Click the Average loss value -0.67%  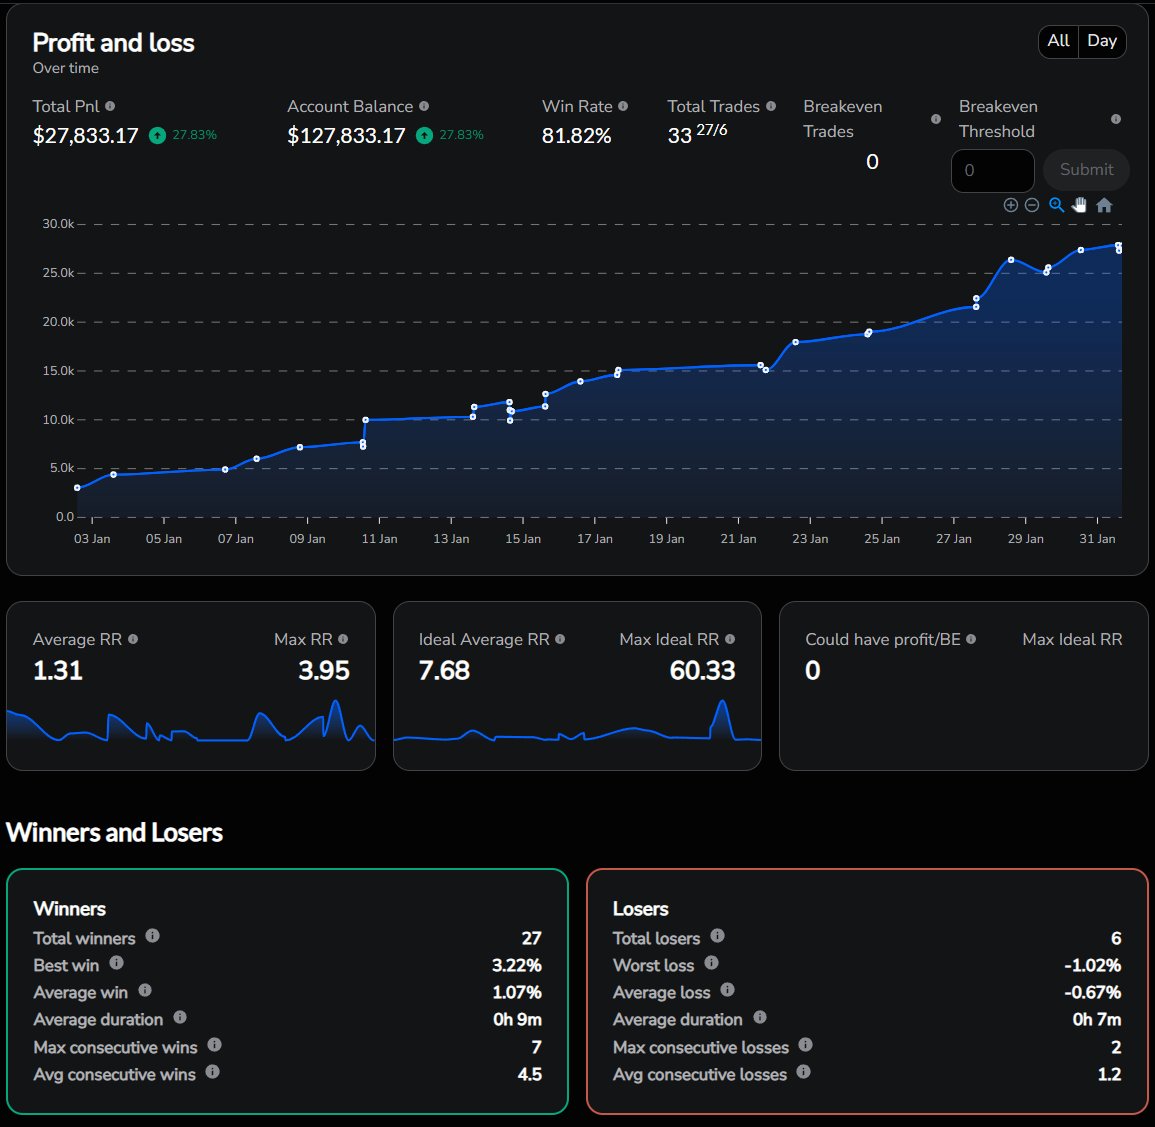tap(1092, 992)
